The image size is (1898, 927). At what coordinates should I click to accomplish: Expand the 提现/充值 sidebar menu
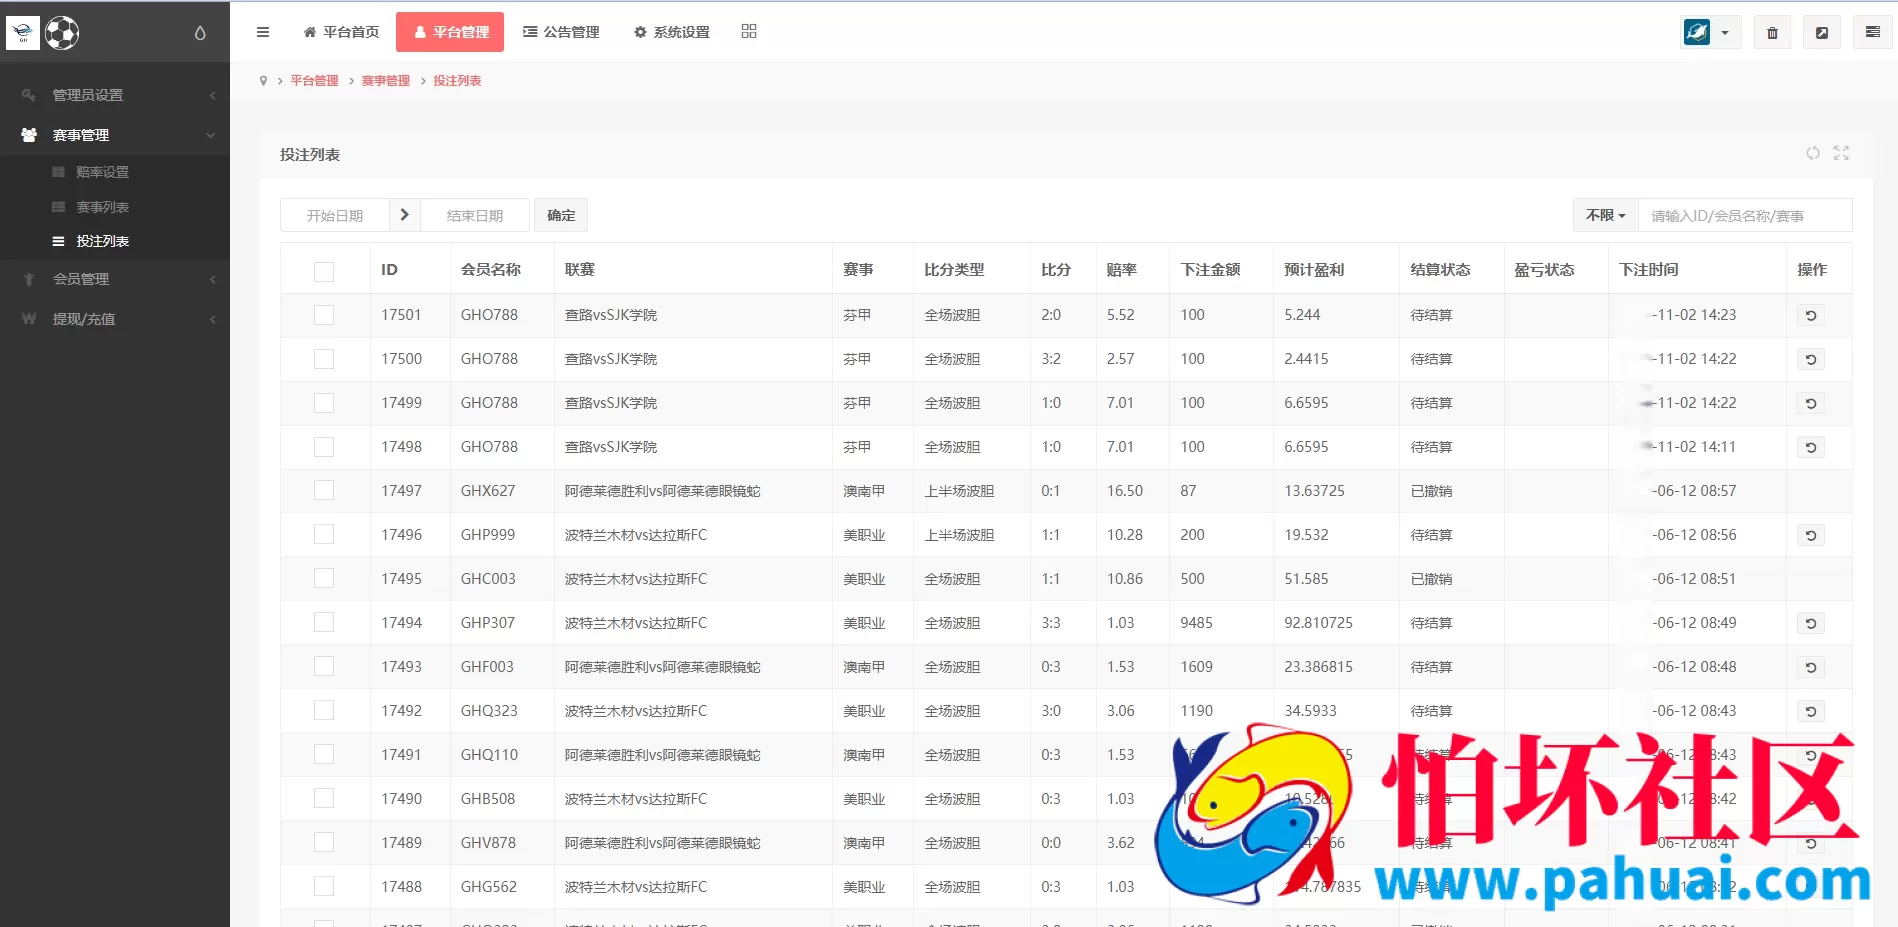coord(115,319)
